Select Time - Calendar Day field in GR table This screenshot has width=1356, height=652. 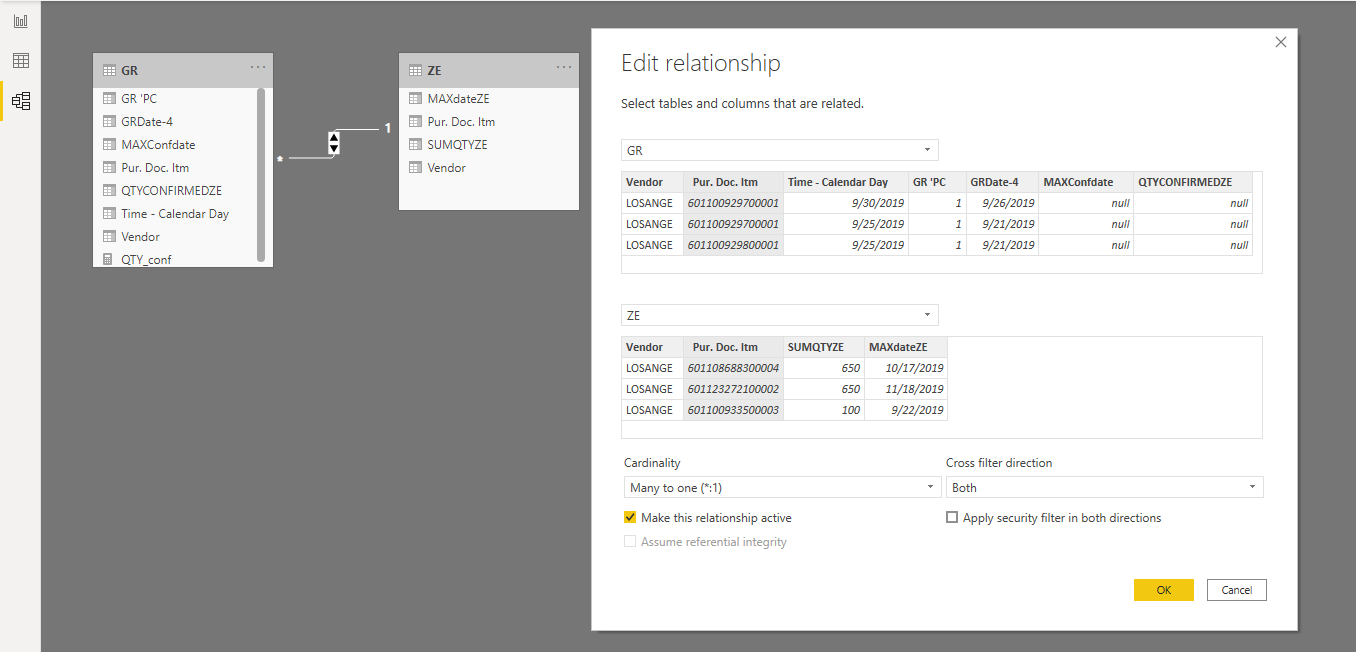click(175, 214)
